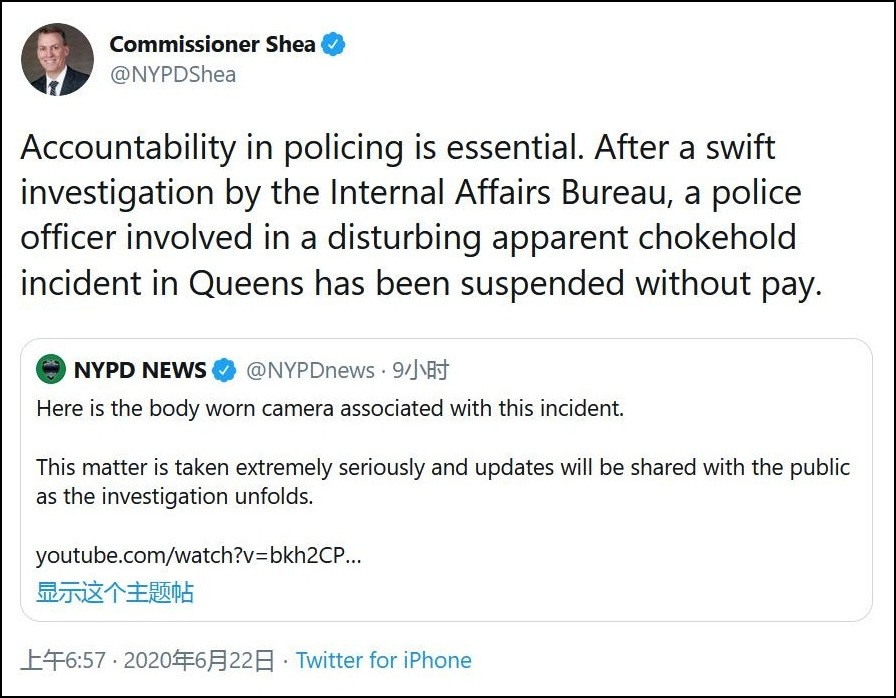Click the NYPD NEWS avatar icon
The image size is (896, 698).
coord(50,370)
